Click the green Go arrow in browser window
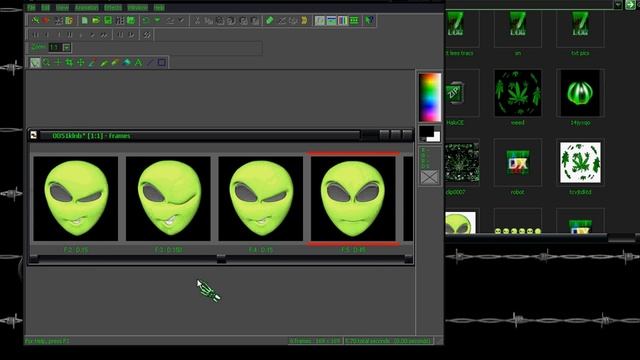The image size is (640, 360). pyautogui.click(x=630, y=4)
